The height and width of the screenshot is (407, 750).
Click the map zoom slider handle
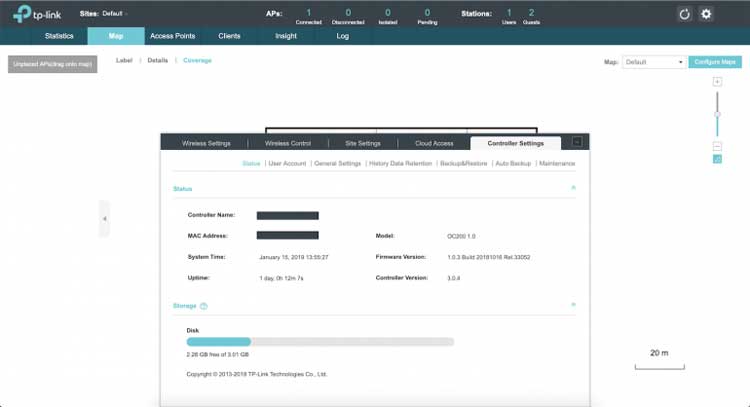tap(717, 114)
